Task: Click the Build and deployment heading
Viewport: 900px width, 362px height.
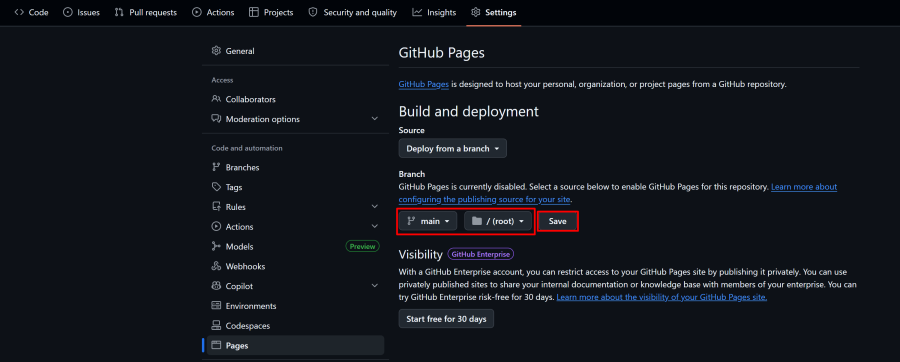Action: click(x=469, y=111)
